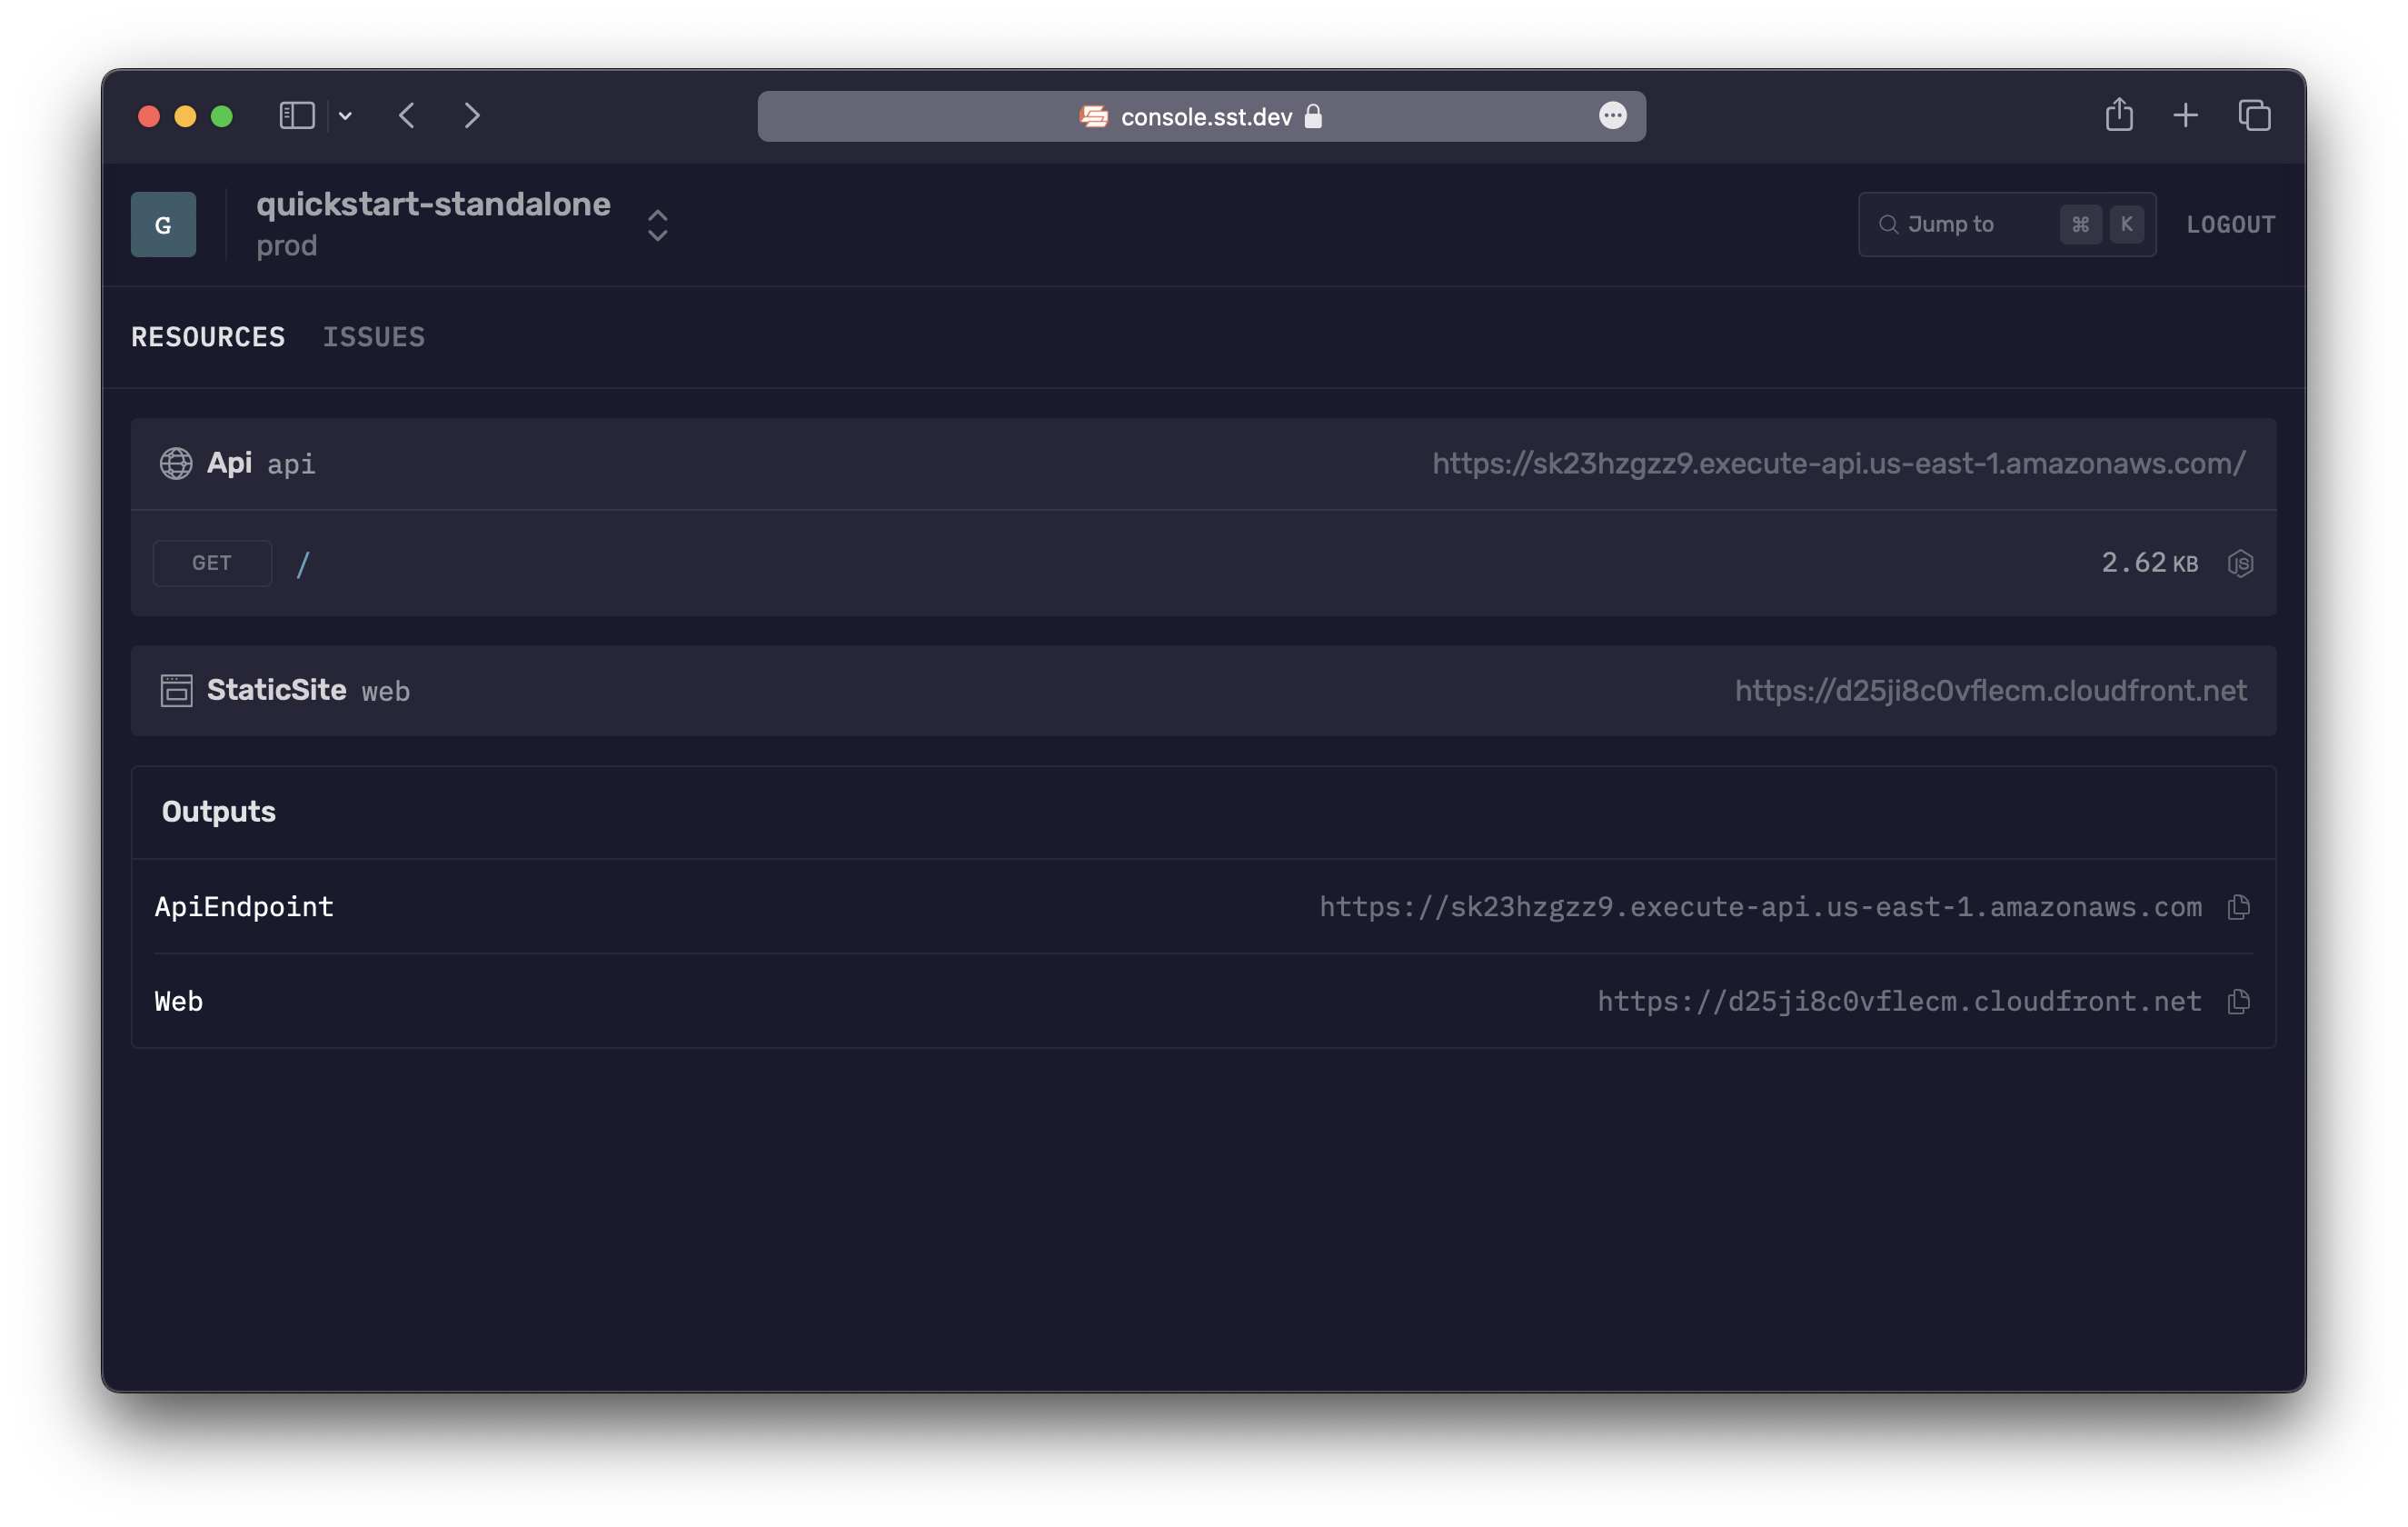This screenshot has height=1527, width=2408.
Task: Open the dropdown arrow beside the sidebar icon
Action: pyautogui.click(x=345, y=116)
